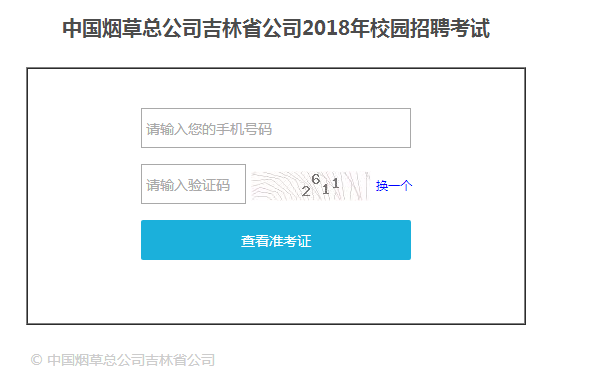
Task: Select the 请输入您的手机号码 placeholder text
Action: [x=209, y=129]
